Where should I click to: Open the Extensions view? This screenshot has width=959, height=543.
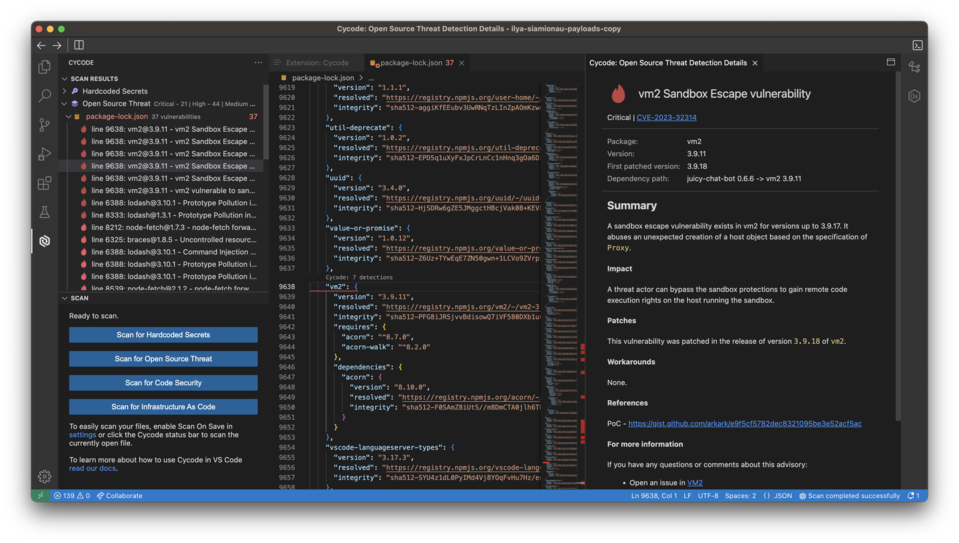(45, 183)
